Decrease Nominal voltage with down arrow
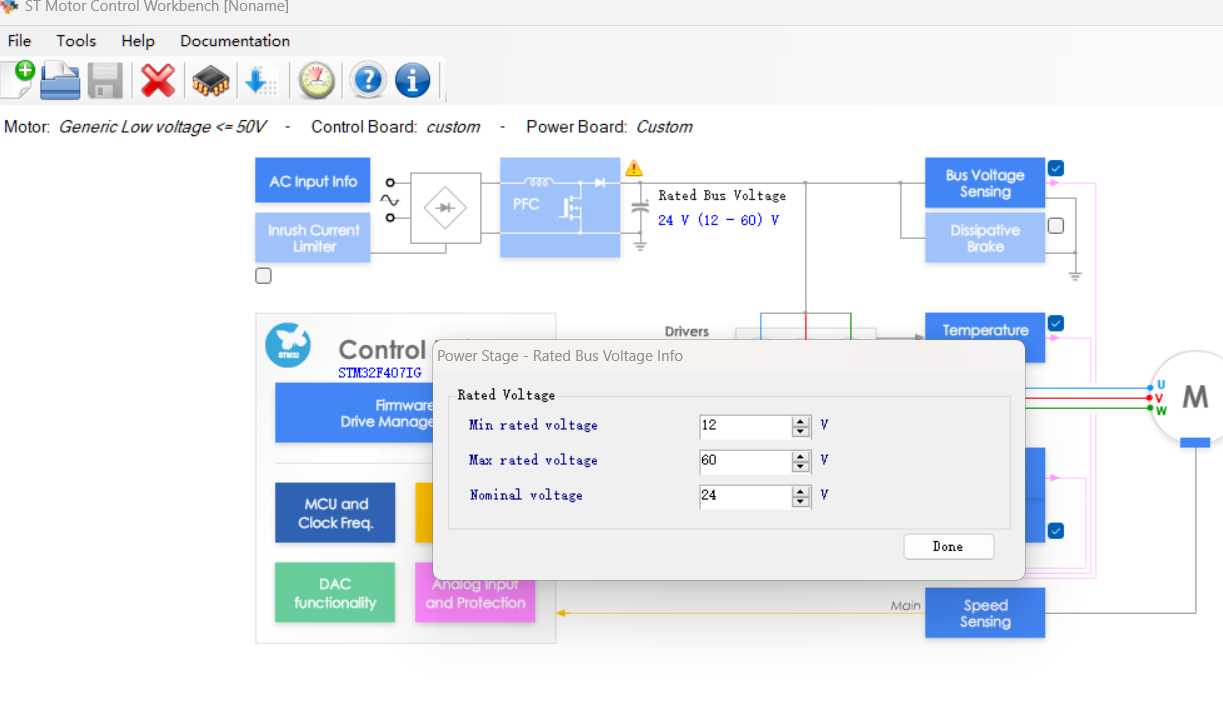 801,501
